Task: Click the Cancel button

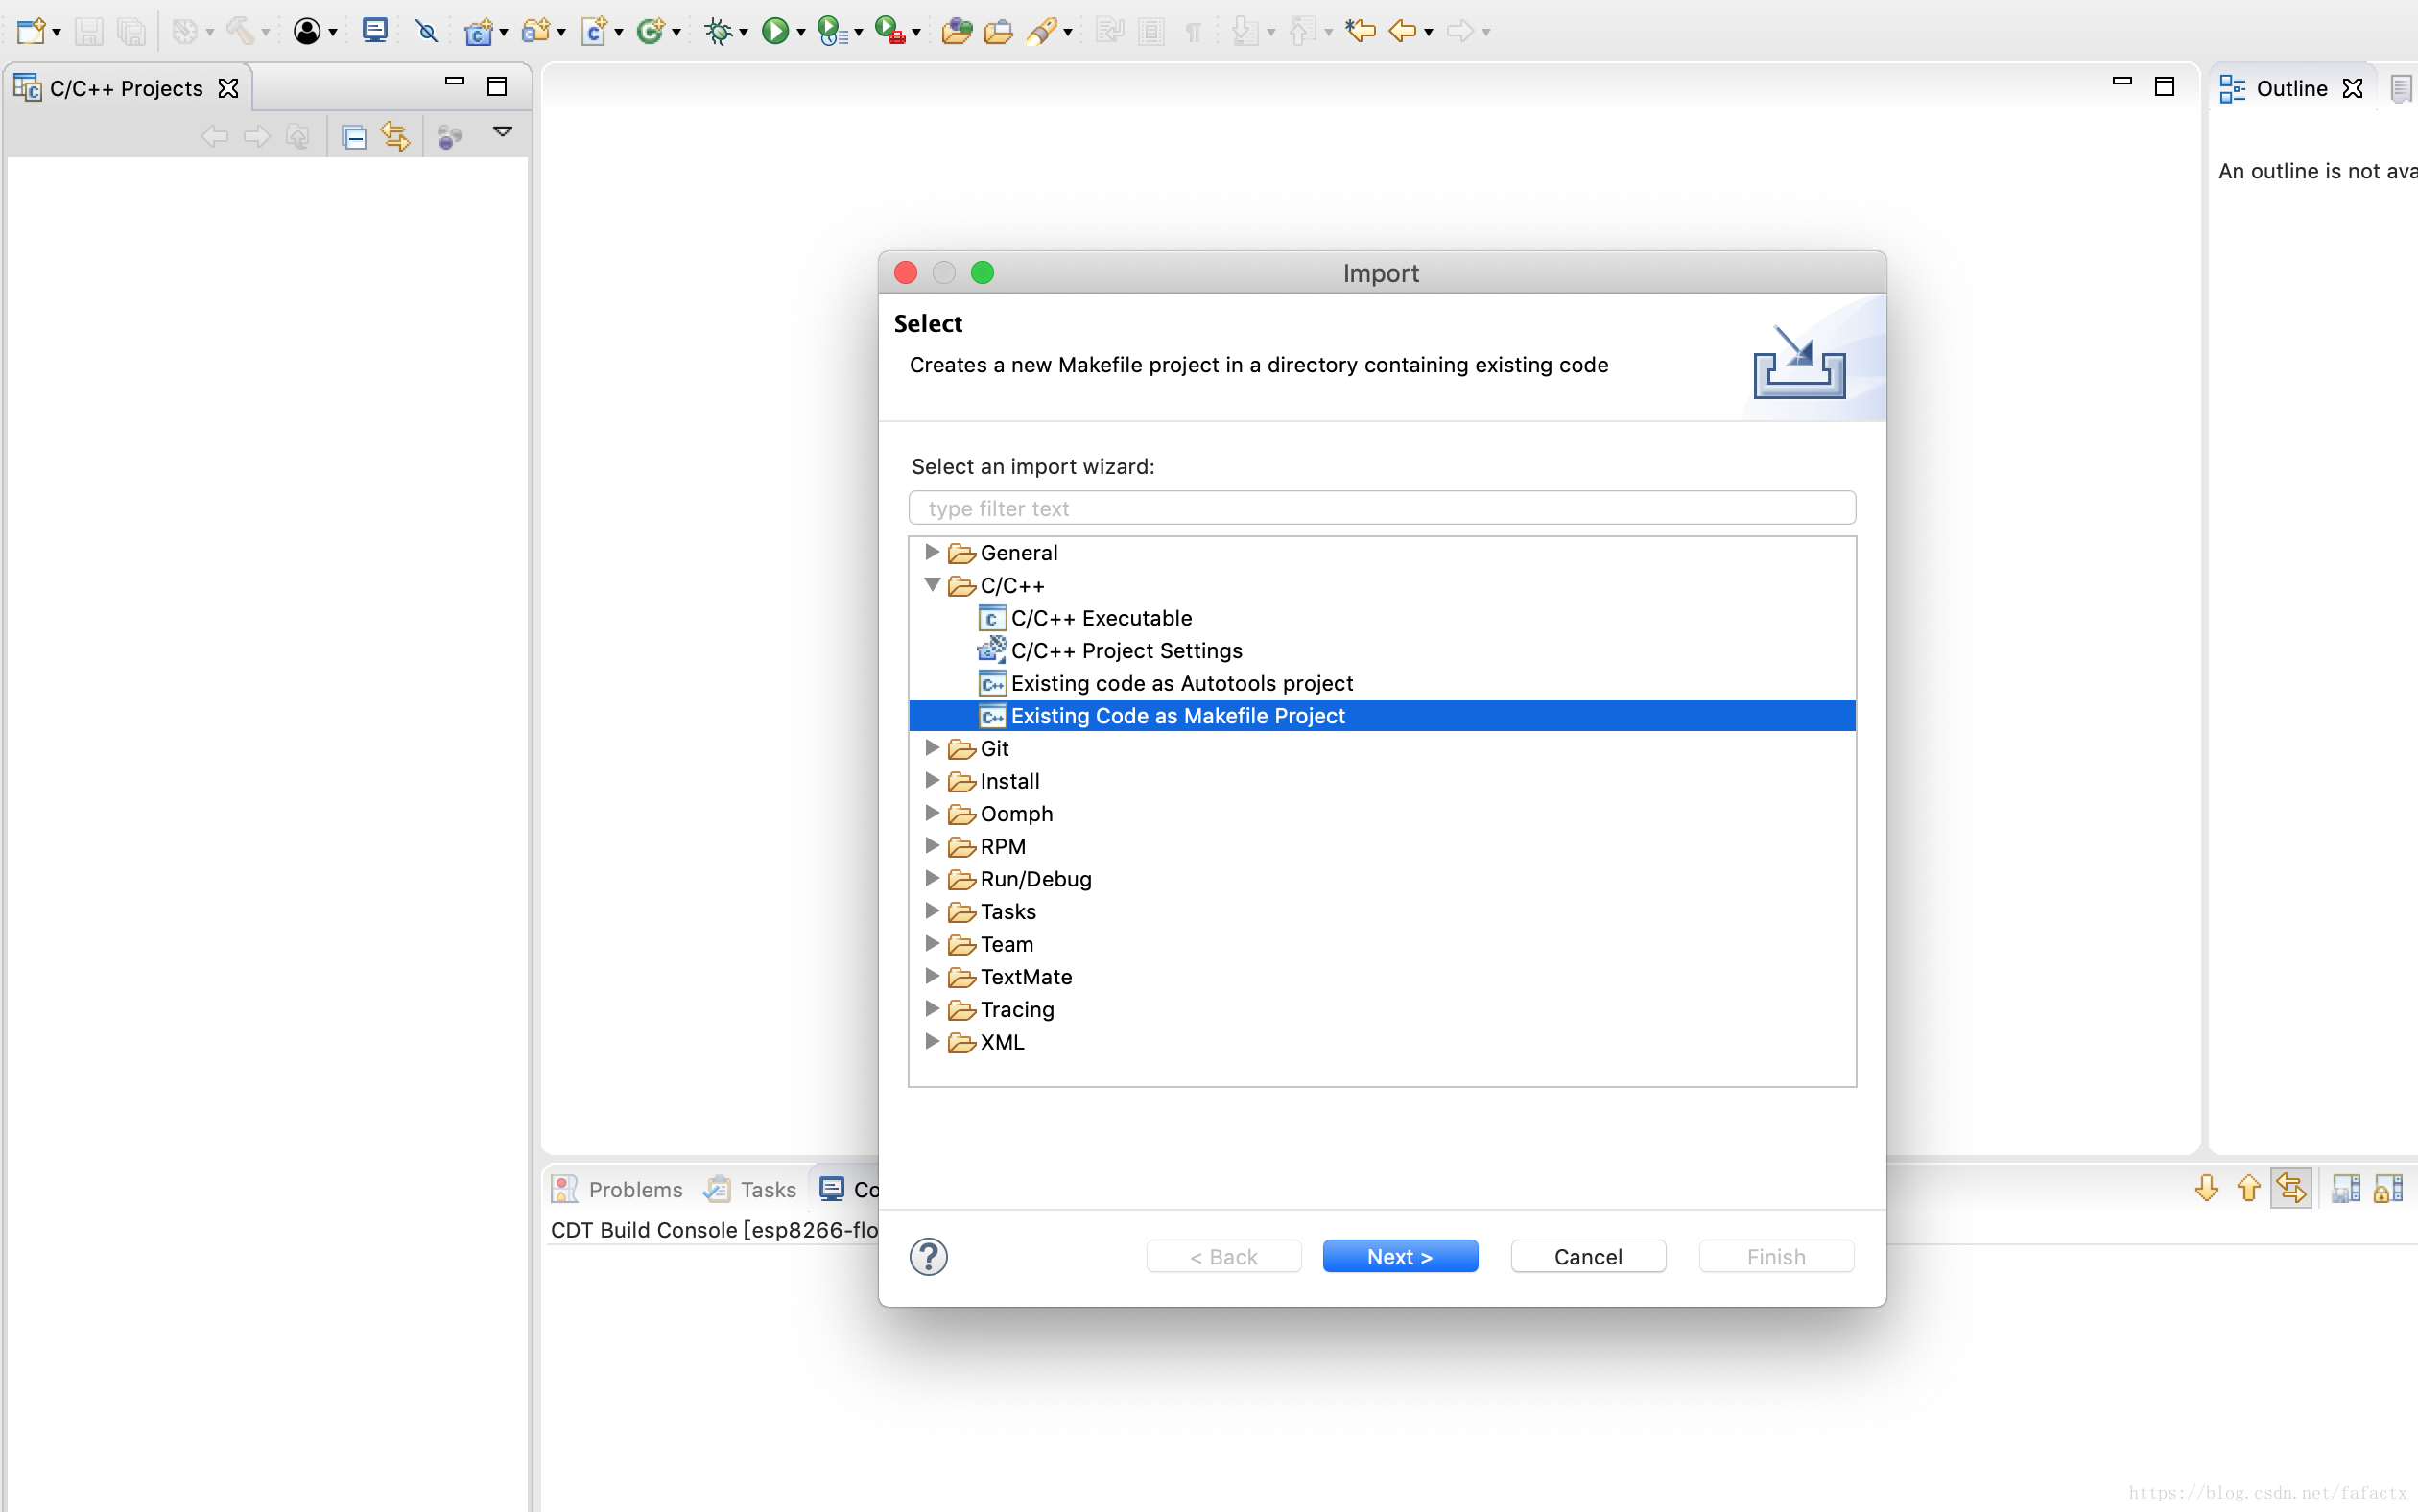Action: [1587, 1256]
